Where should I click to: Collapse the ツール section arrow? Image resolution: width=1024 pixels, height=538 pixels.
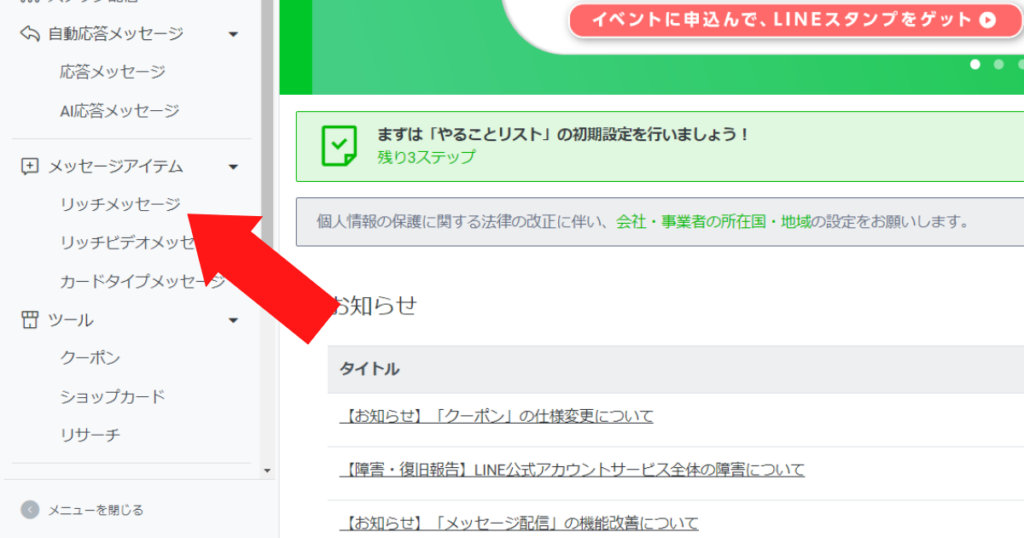[233, 321]
